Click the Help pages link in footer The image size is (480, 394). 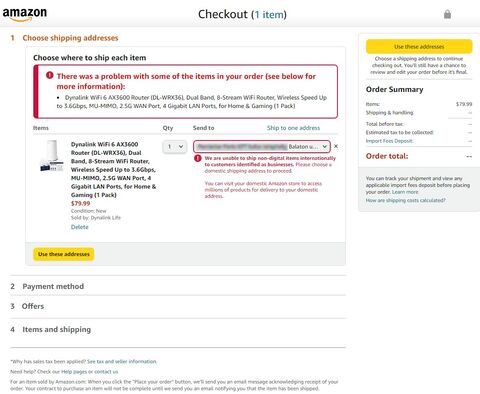click(x=71, y=371)
